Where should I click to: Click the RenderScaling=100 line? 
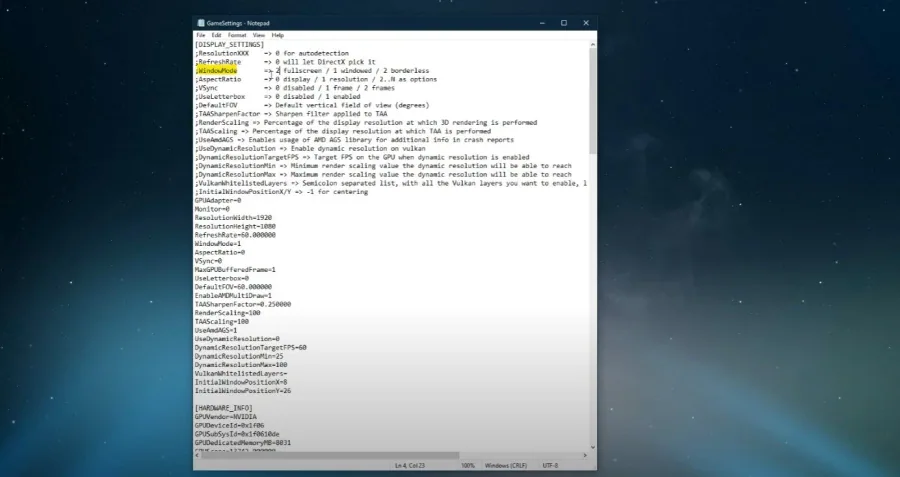(x=227, y=313)
